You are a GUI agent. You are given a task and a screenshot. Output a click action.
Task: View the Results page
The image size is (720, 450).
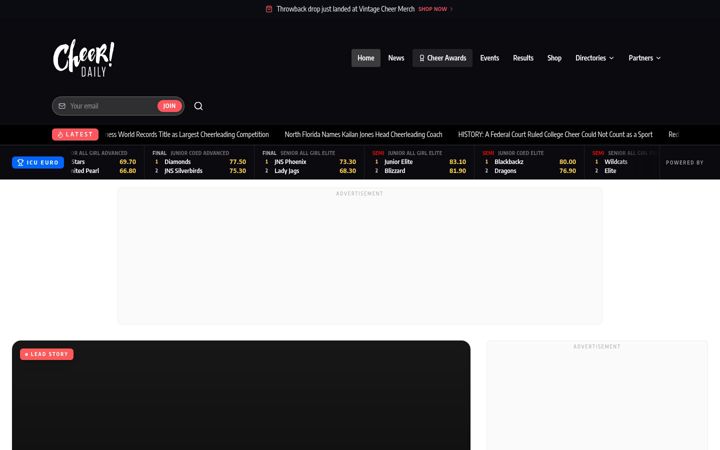523,58
